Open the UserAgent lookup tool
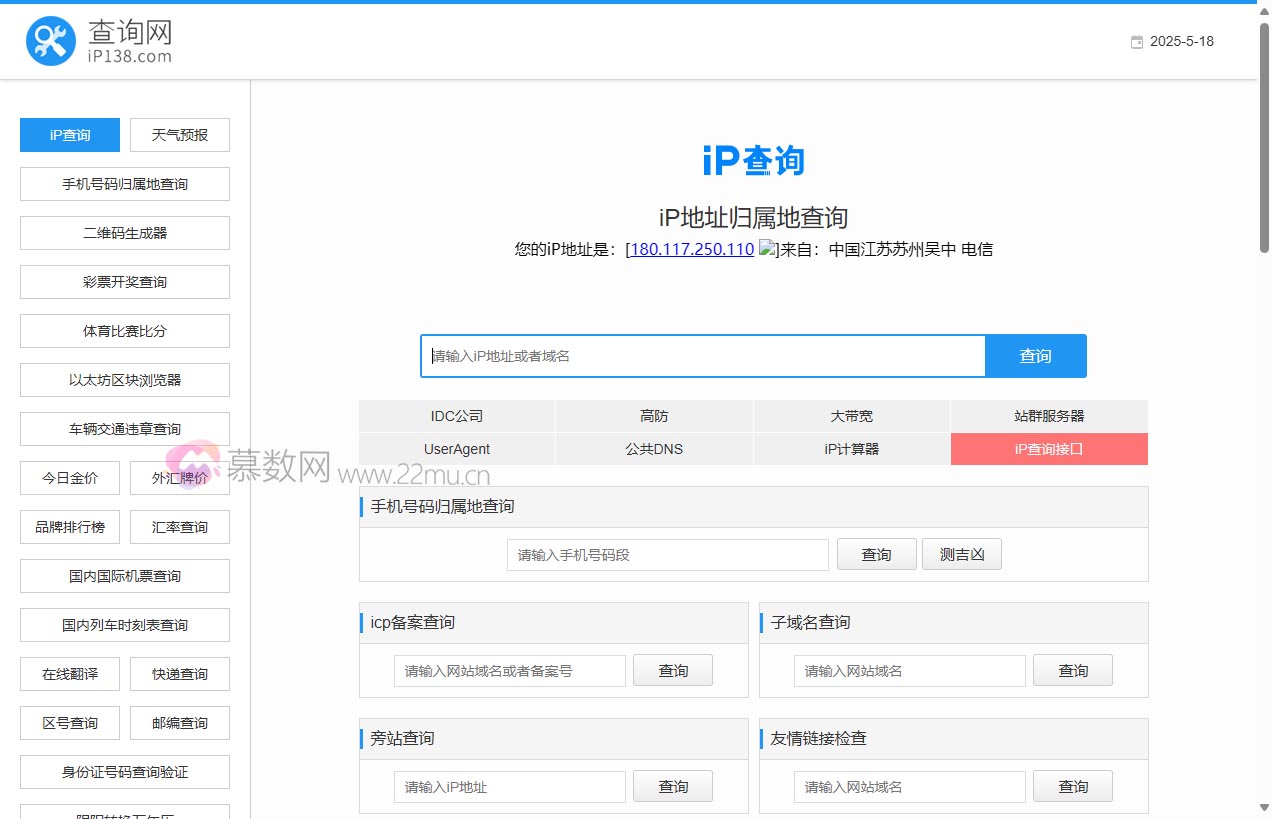The width and height of the screenshot is (1272, 819). [456, 449]
